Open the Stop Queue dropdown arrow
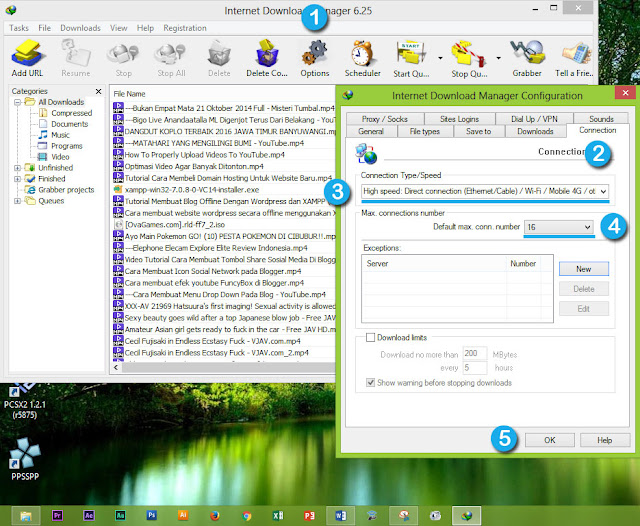The width and height of the screenshot is (640, 526). pos(498,58)
